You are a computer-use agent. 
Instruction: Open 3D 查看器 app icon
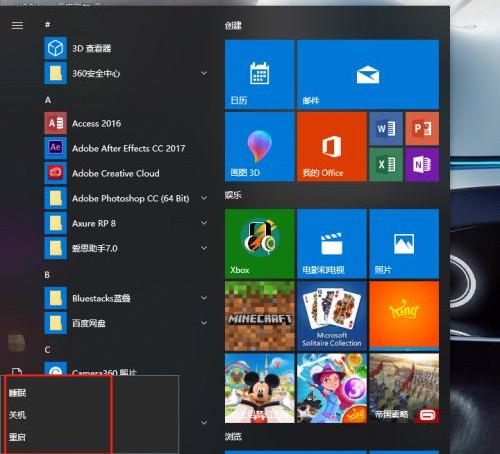pos(55,48)
